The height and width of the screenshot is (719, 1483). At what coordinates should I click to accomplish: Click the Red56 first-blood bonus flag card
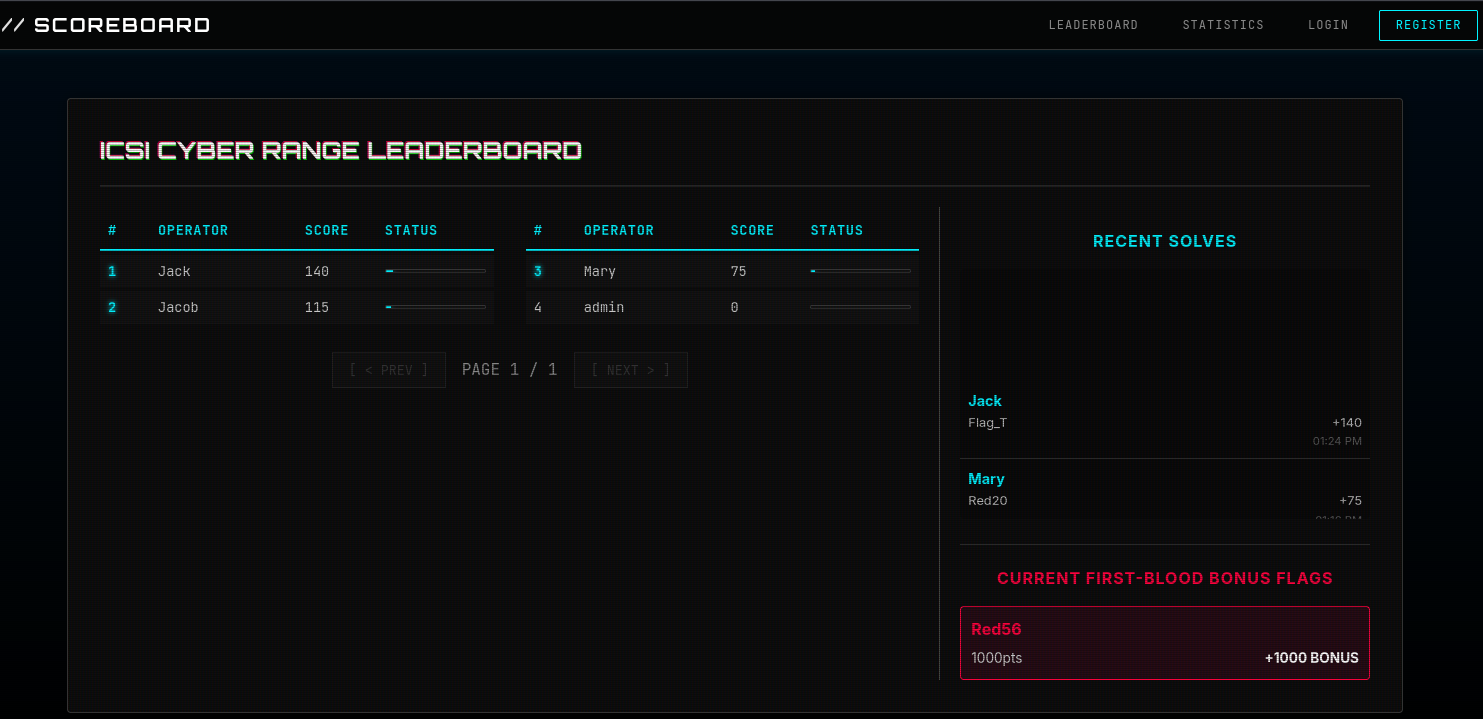tap(1164, 643)
